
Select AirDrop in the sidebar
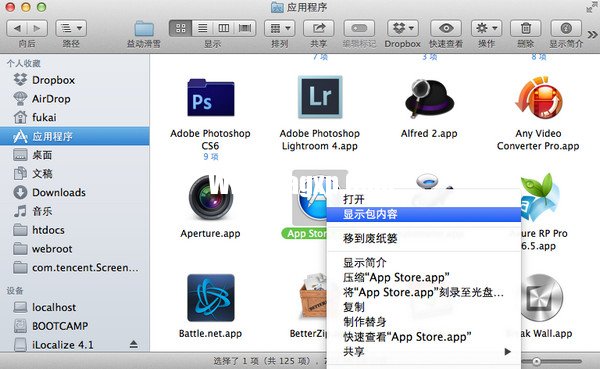coord(75,99)
